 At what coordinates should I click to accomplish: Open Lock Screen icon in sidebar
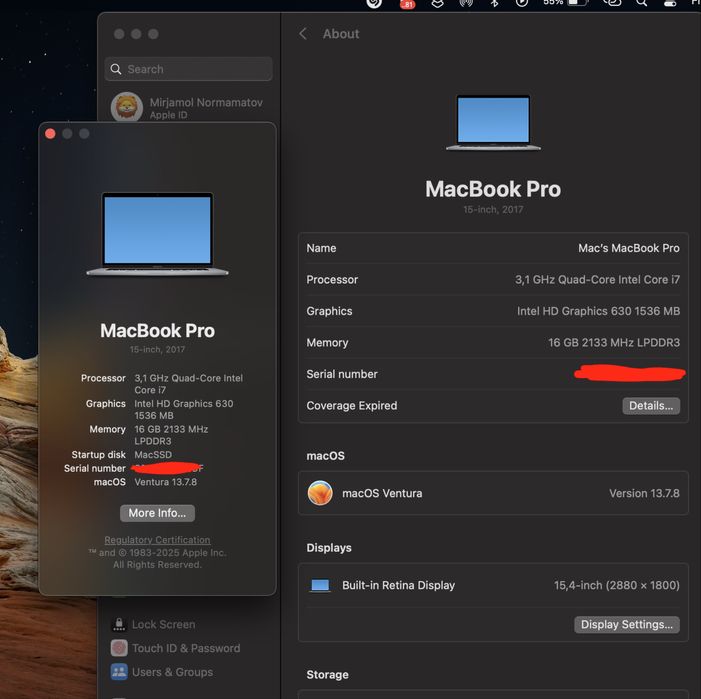[119, 624]
